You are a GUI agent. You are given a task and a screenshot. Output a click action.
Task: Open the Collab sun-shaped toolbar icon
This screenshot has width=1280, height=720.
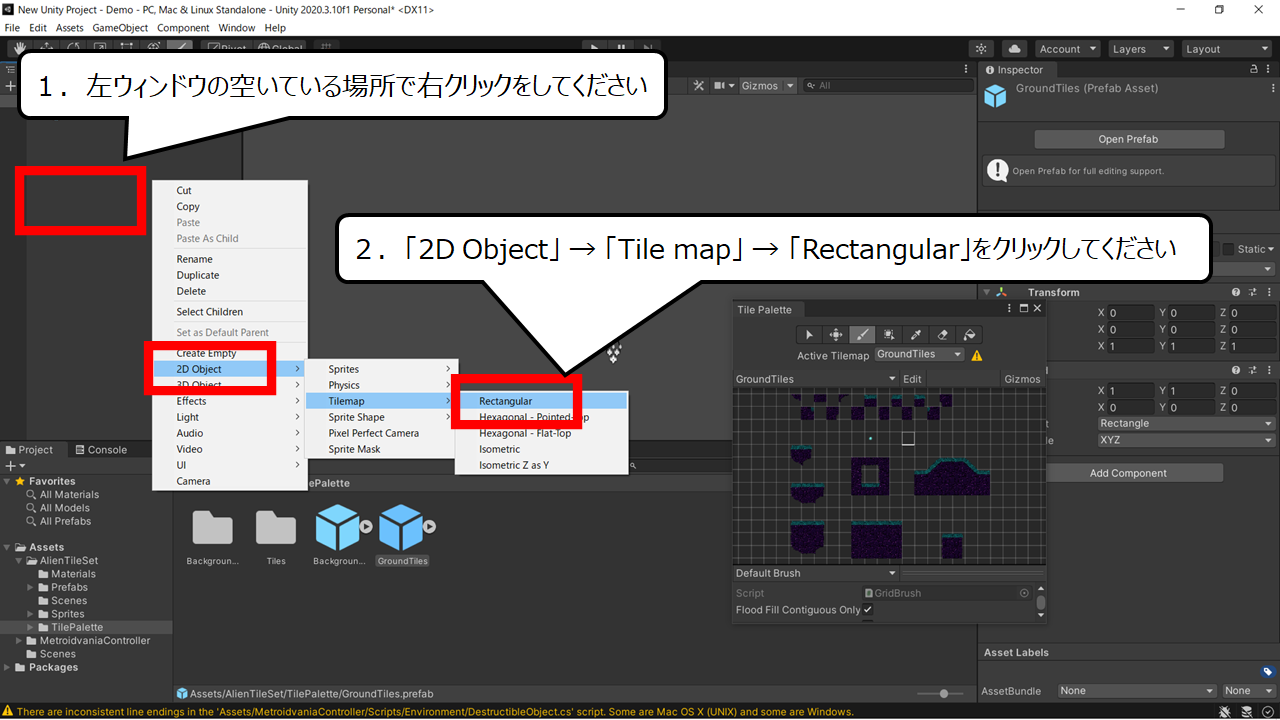[x=982, y=49]
